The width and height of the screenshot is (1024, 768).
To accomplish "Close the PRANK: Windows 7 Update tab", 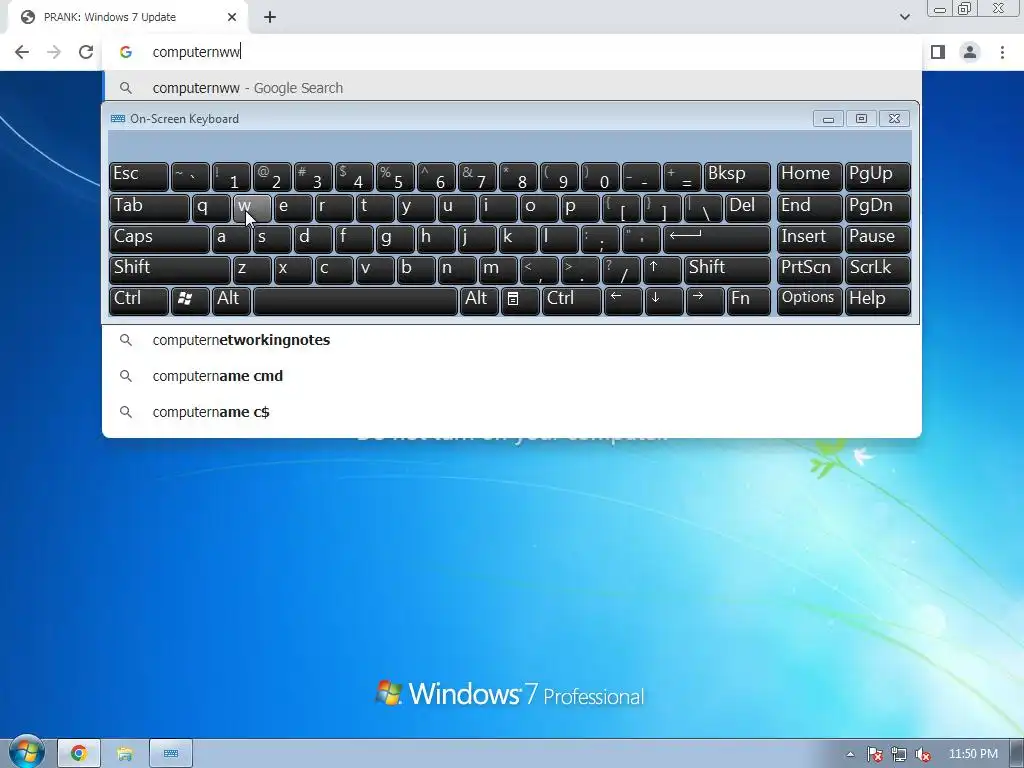I will click(232, 17).
